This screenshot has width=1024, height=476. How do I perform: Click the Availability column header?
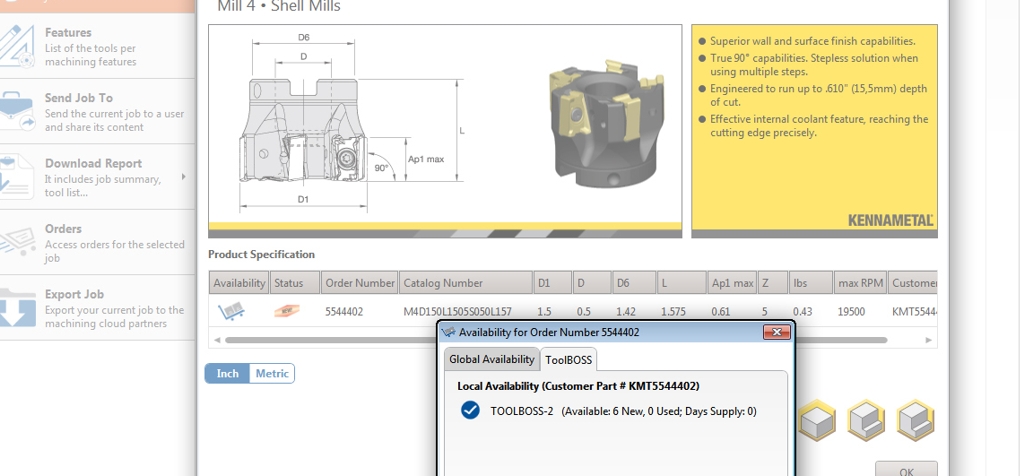[x=239, y=283]
